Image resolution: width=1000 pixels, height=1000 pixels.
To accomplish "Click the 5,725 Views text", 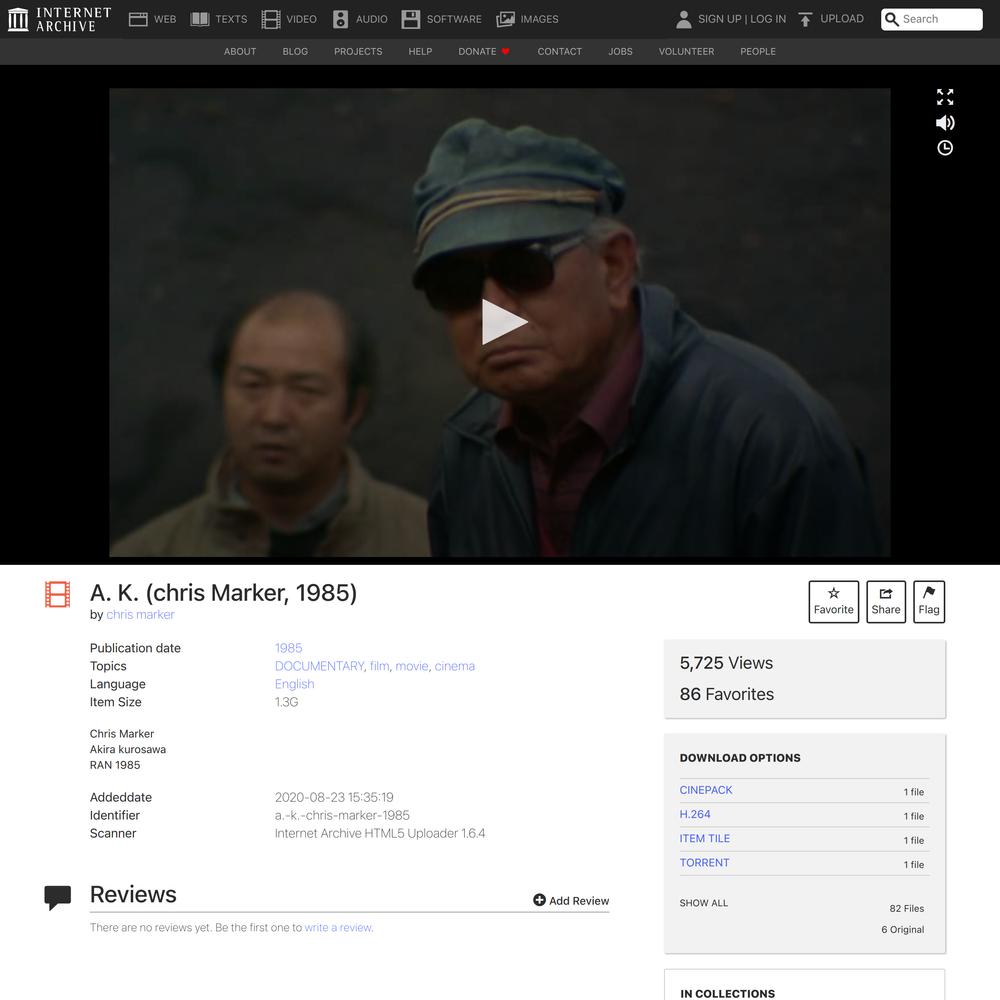I will pos(726,663).
